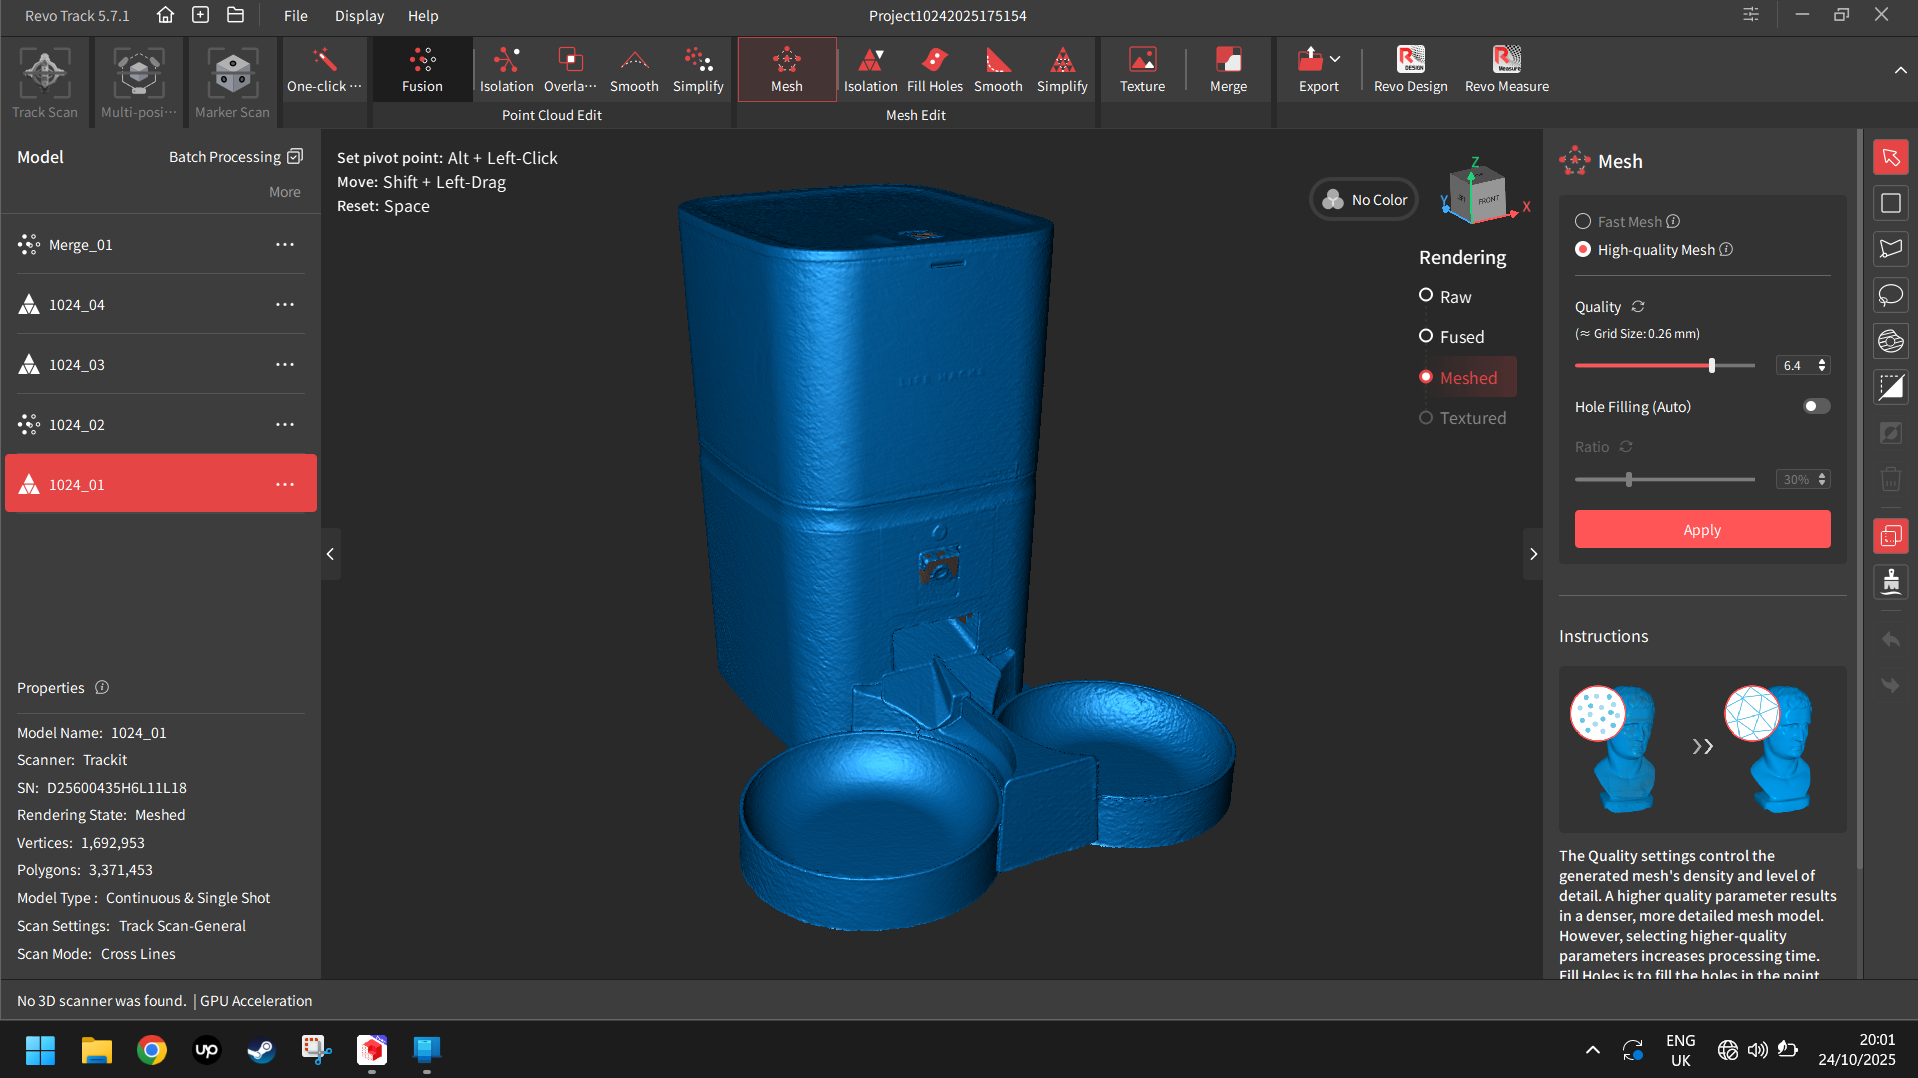This screenshot has width=1918, height=1078.
Task: Click the home icon in title bar
Action: click(x=166, y=15)
